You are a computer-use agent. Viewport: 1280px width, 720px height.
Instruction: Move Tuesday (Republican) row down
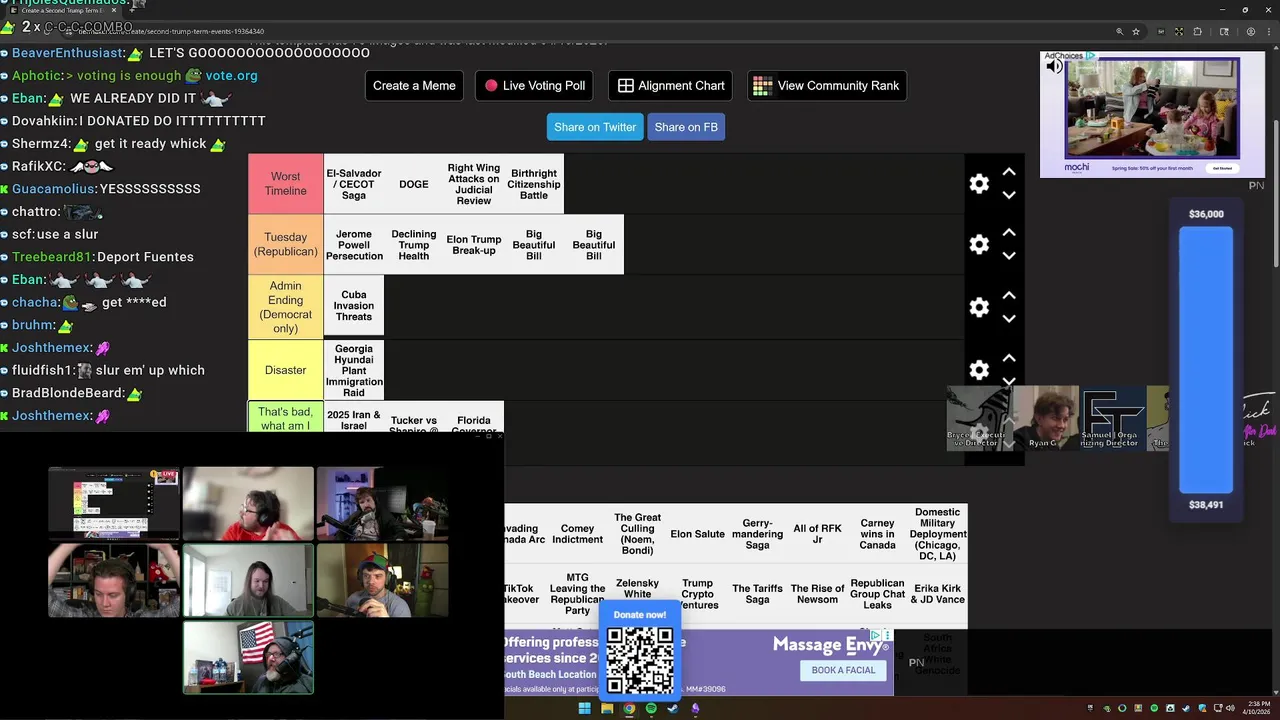[x=1009, y=256]
